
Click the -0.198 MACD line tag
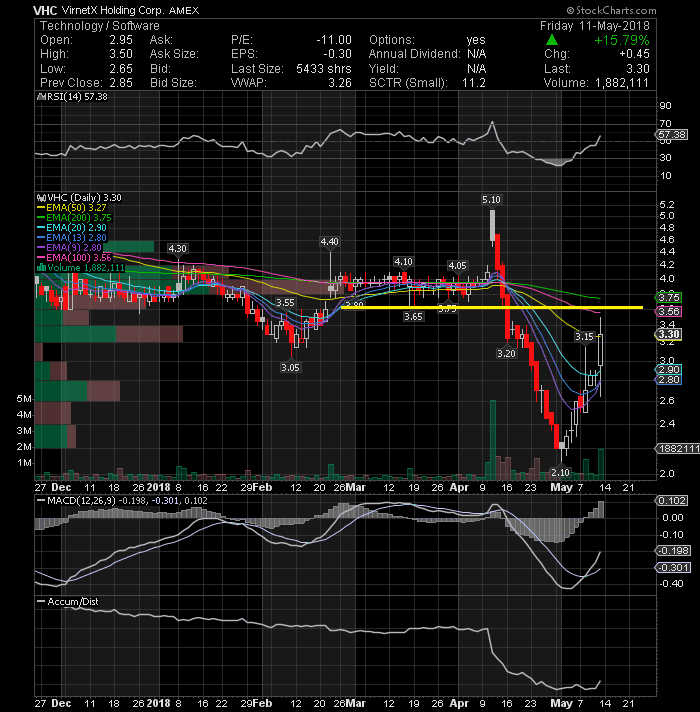point(673,551)
